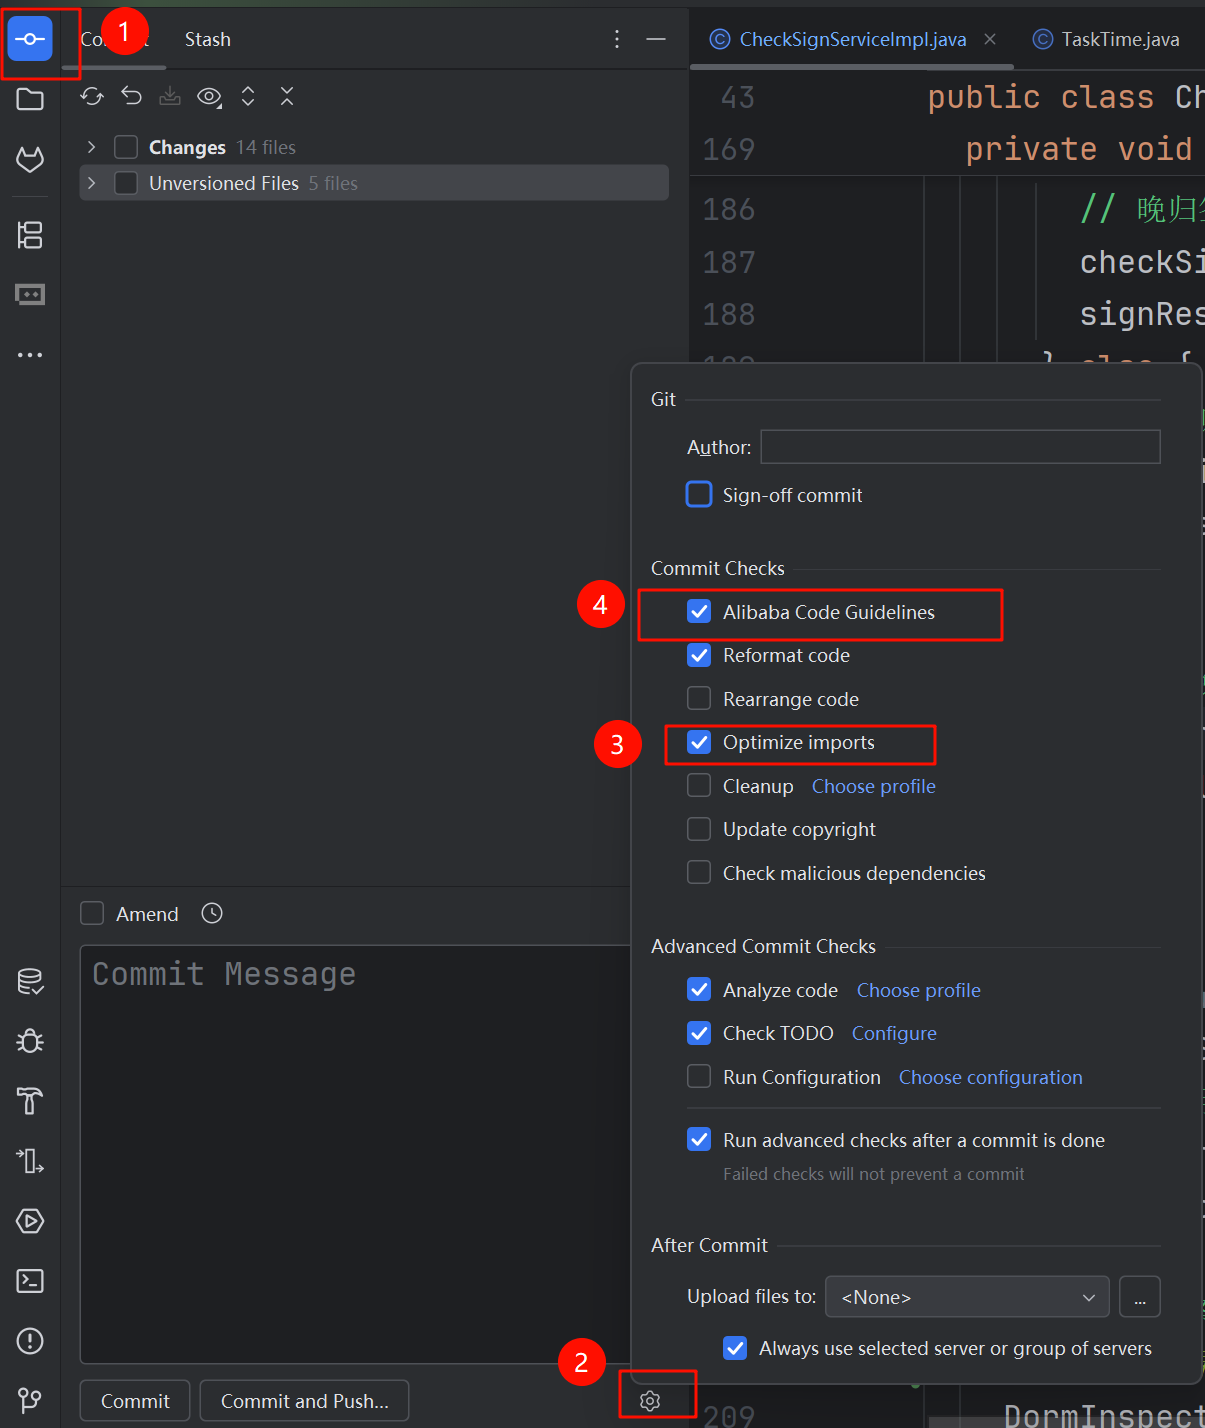The width and height of the screenshot is (1205, 1428).
Task: Open view options with the eye icon
Action: click(x=209, y=96)
